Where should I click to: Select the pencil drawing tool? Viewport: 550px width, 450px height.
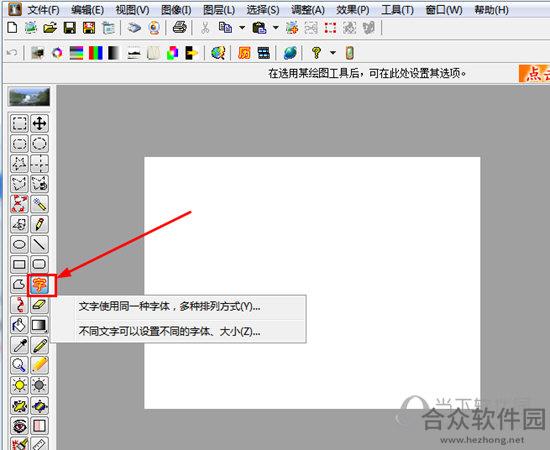[x=39, y=224]
